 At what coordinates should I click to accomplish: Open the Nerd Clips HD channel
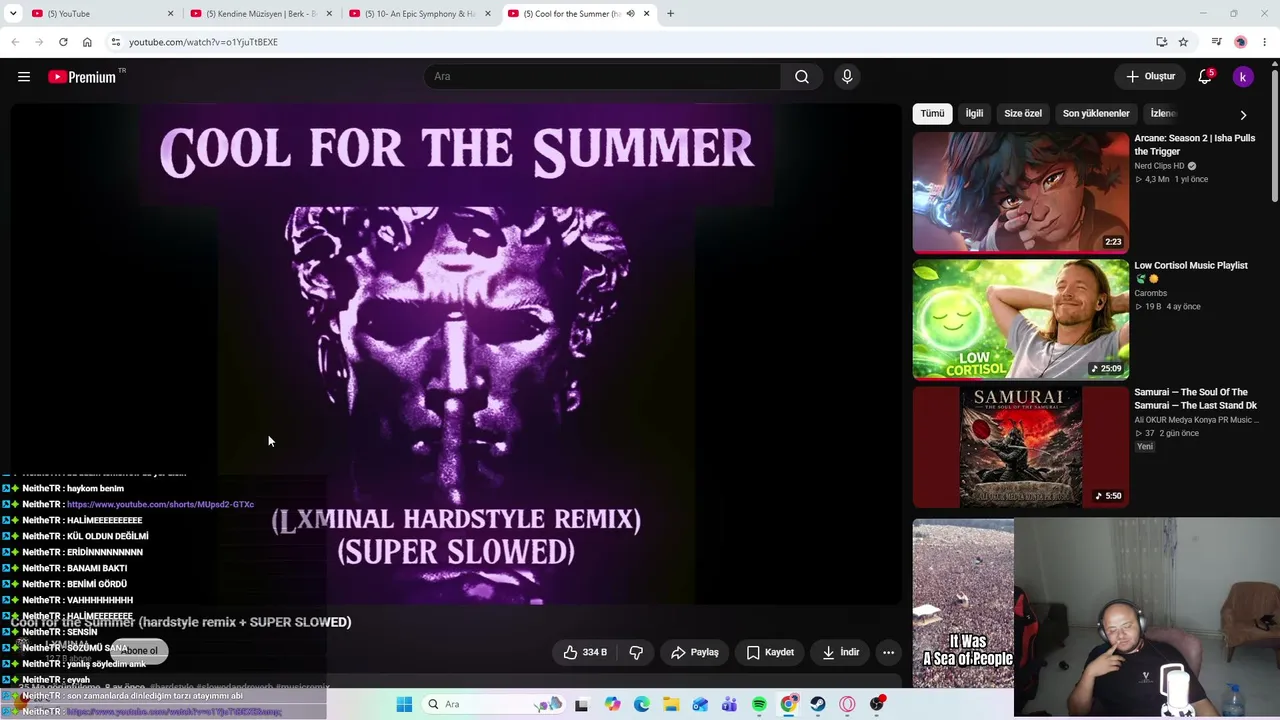click(x=1159, y=166)
